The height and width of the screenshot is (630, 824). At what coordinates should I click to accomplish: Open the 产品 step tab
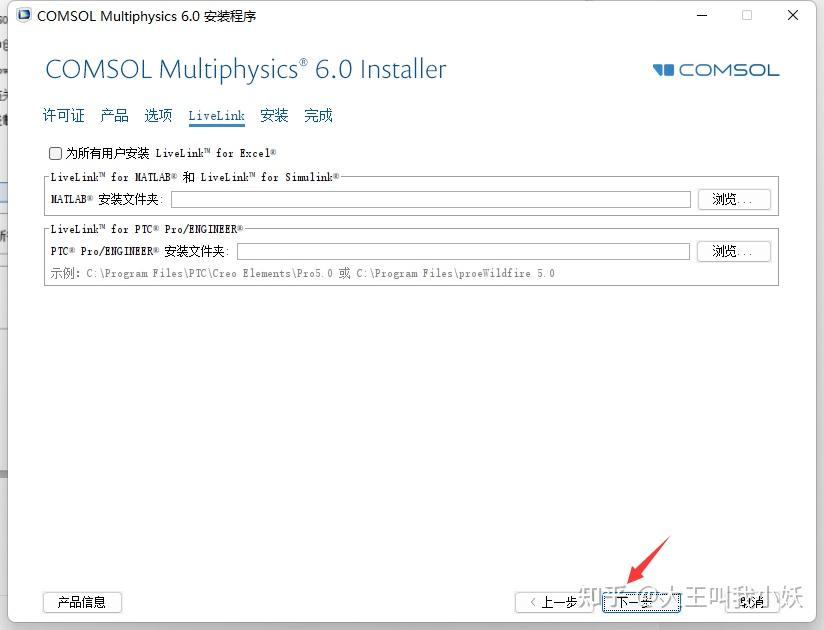(115, 115)
